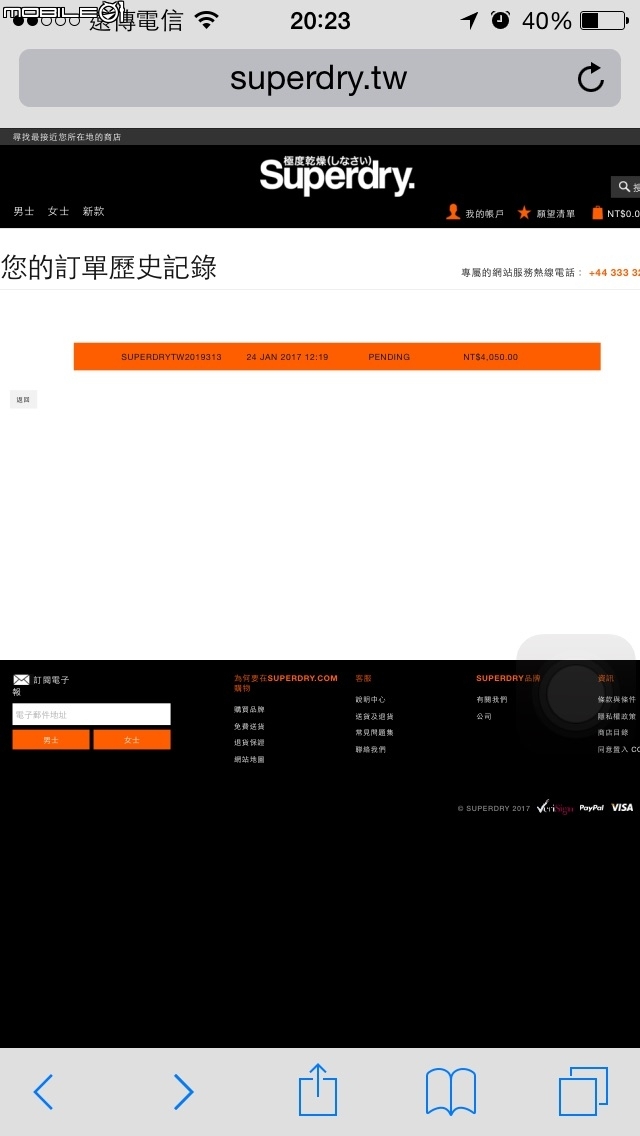Click the © SUPERDRY 2017 text
Image resolution: width=640 pixels, height=1136 pixels.
[x=494, y=809]
